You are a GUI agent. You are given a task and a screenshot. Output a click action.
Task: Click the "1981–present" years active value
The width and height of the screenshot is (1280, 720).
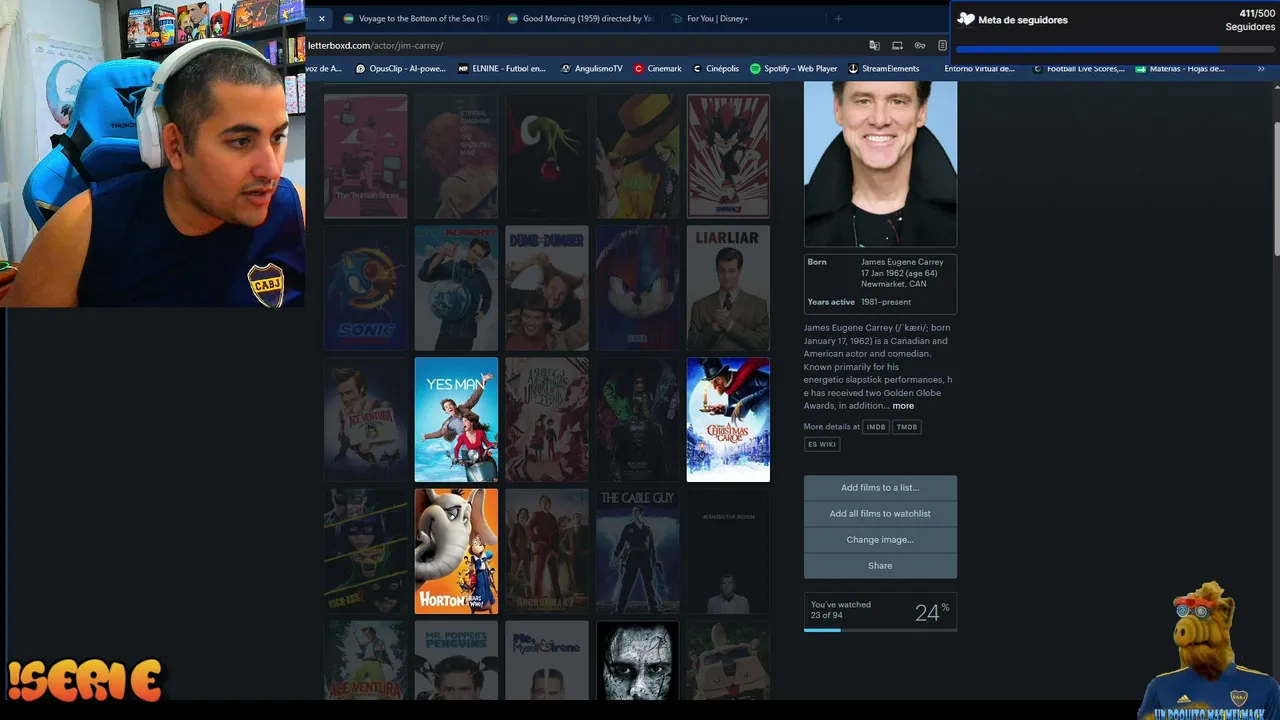(886, 302)
